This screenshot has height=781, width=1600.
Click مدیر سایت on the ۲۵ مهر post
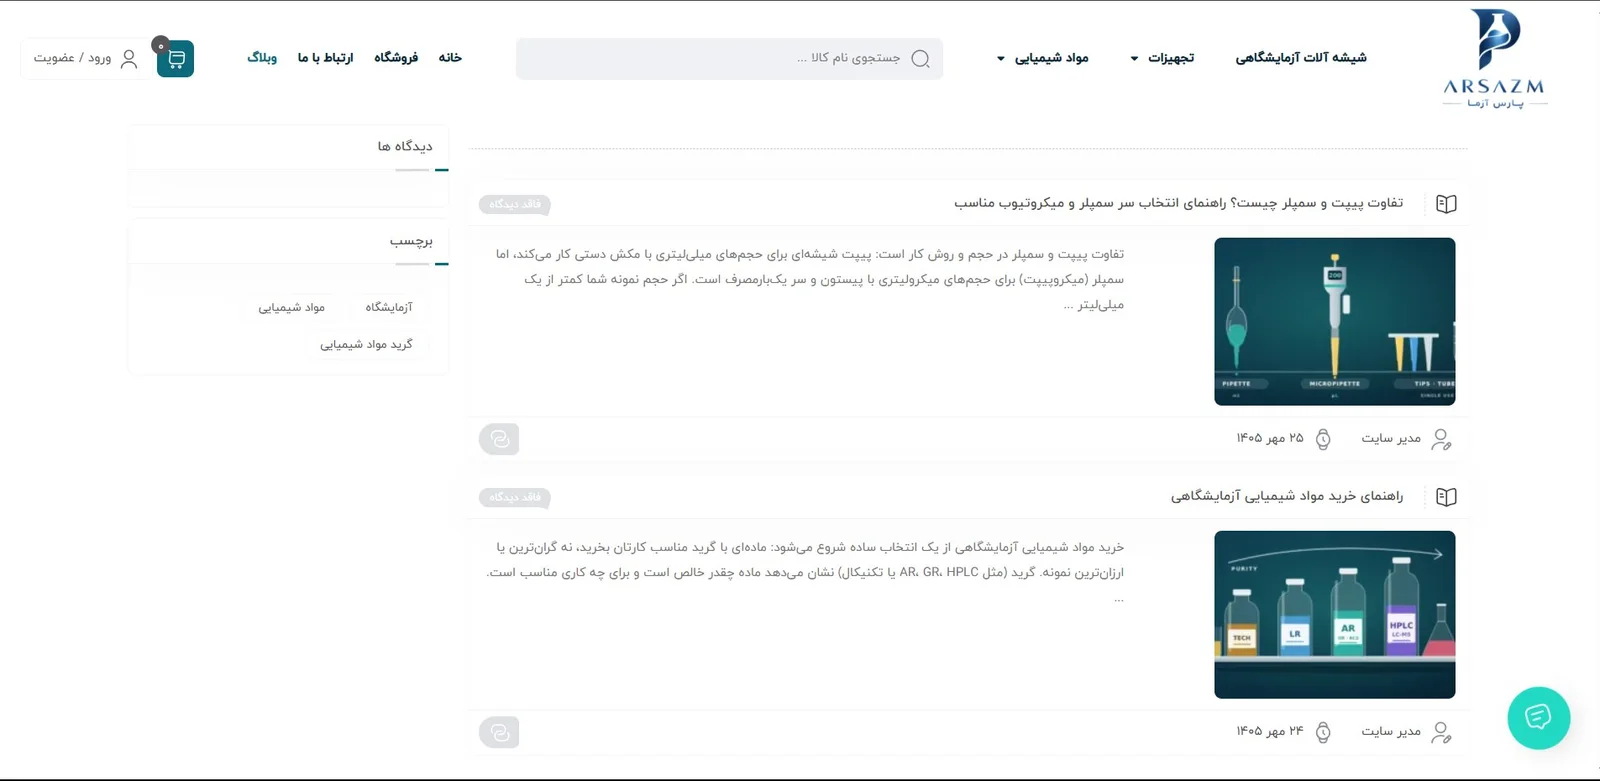coord(1391,439)
